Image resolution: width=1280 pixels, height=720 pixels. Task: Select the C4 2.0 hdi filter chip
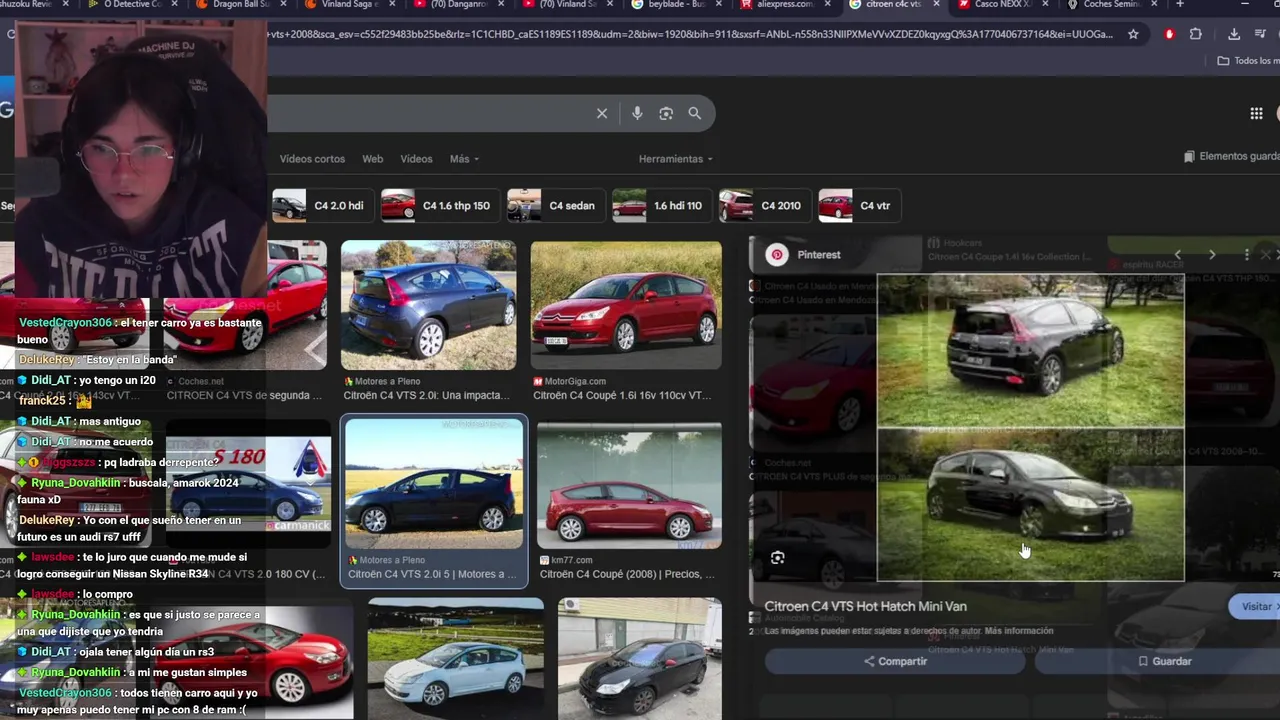tap(321, 206)
